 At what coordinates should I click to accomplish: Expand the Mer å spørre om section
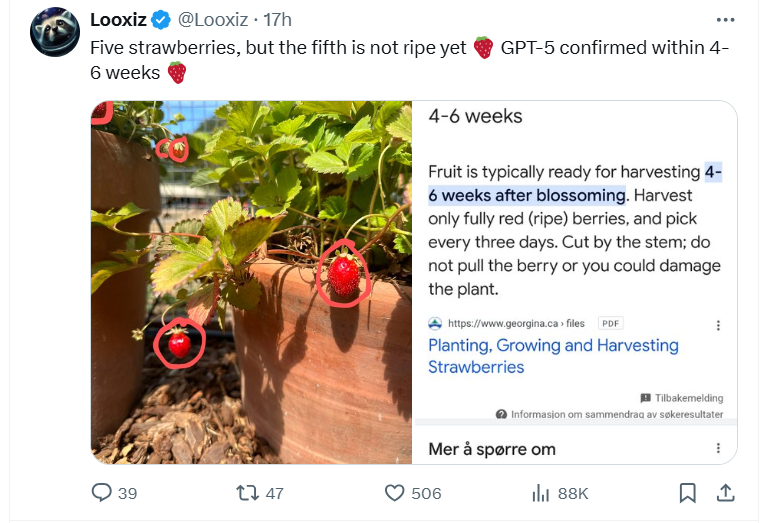coord(492,449)
